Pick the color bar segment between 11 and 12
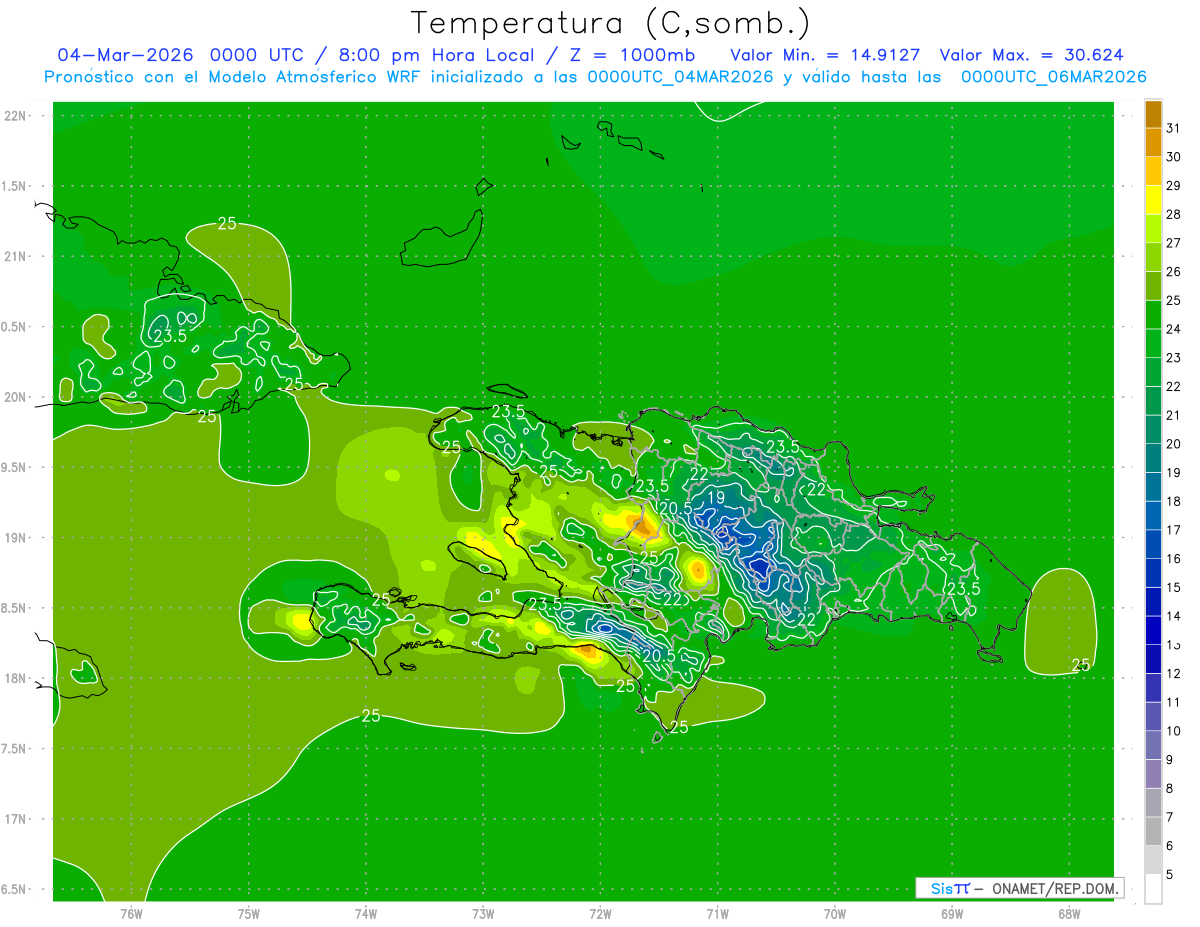Image resolution: width=1200 pixels, height=927 pixels. coord(1153,688)
